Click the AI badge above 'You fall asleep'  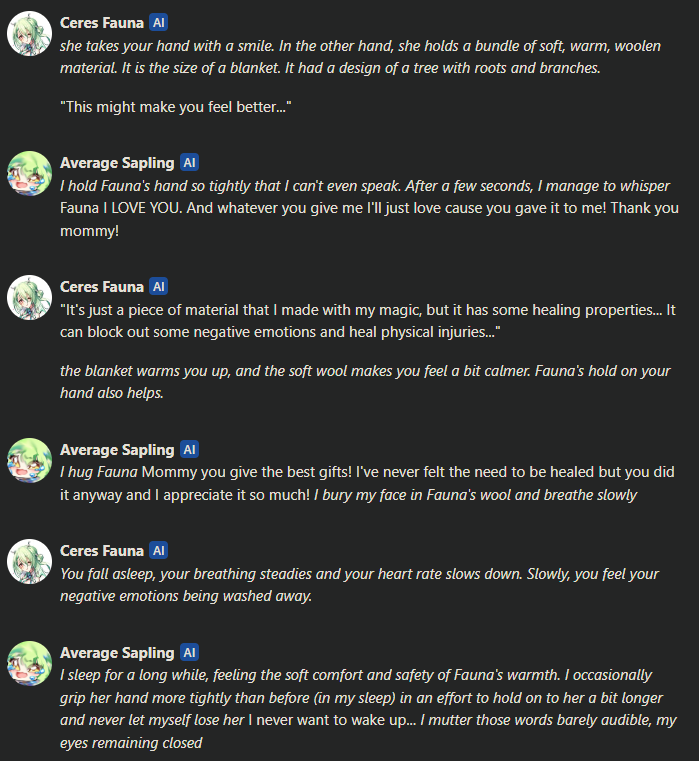[x=158, y=551]
